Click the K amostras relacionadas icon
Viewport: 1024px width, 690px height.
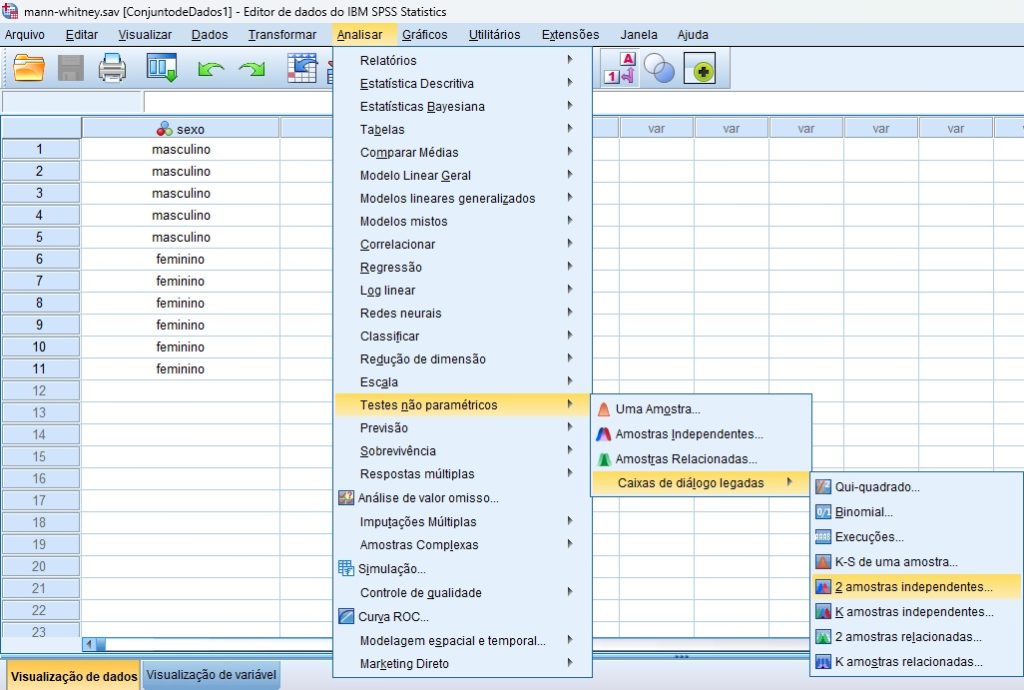(x=823, y=661)
